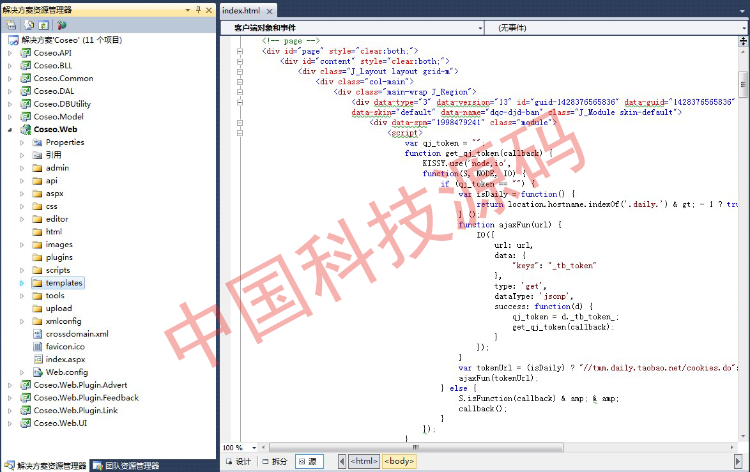Click the tag navigator left arrow
Viewport: 750px width, 472px height.
[342, 461]
